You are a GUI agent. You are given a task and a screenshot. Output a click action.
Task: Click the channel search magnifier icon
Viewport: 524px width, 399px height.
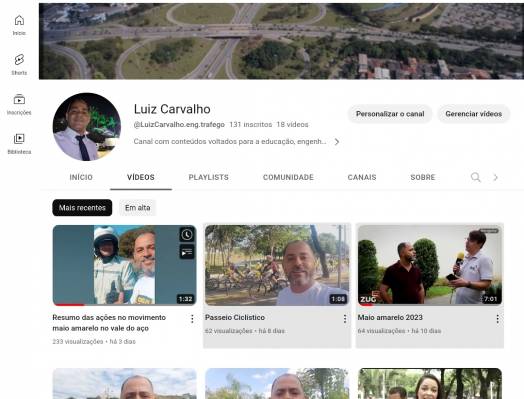pos(476,177)
